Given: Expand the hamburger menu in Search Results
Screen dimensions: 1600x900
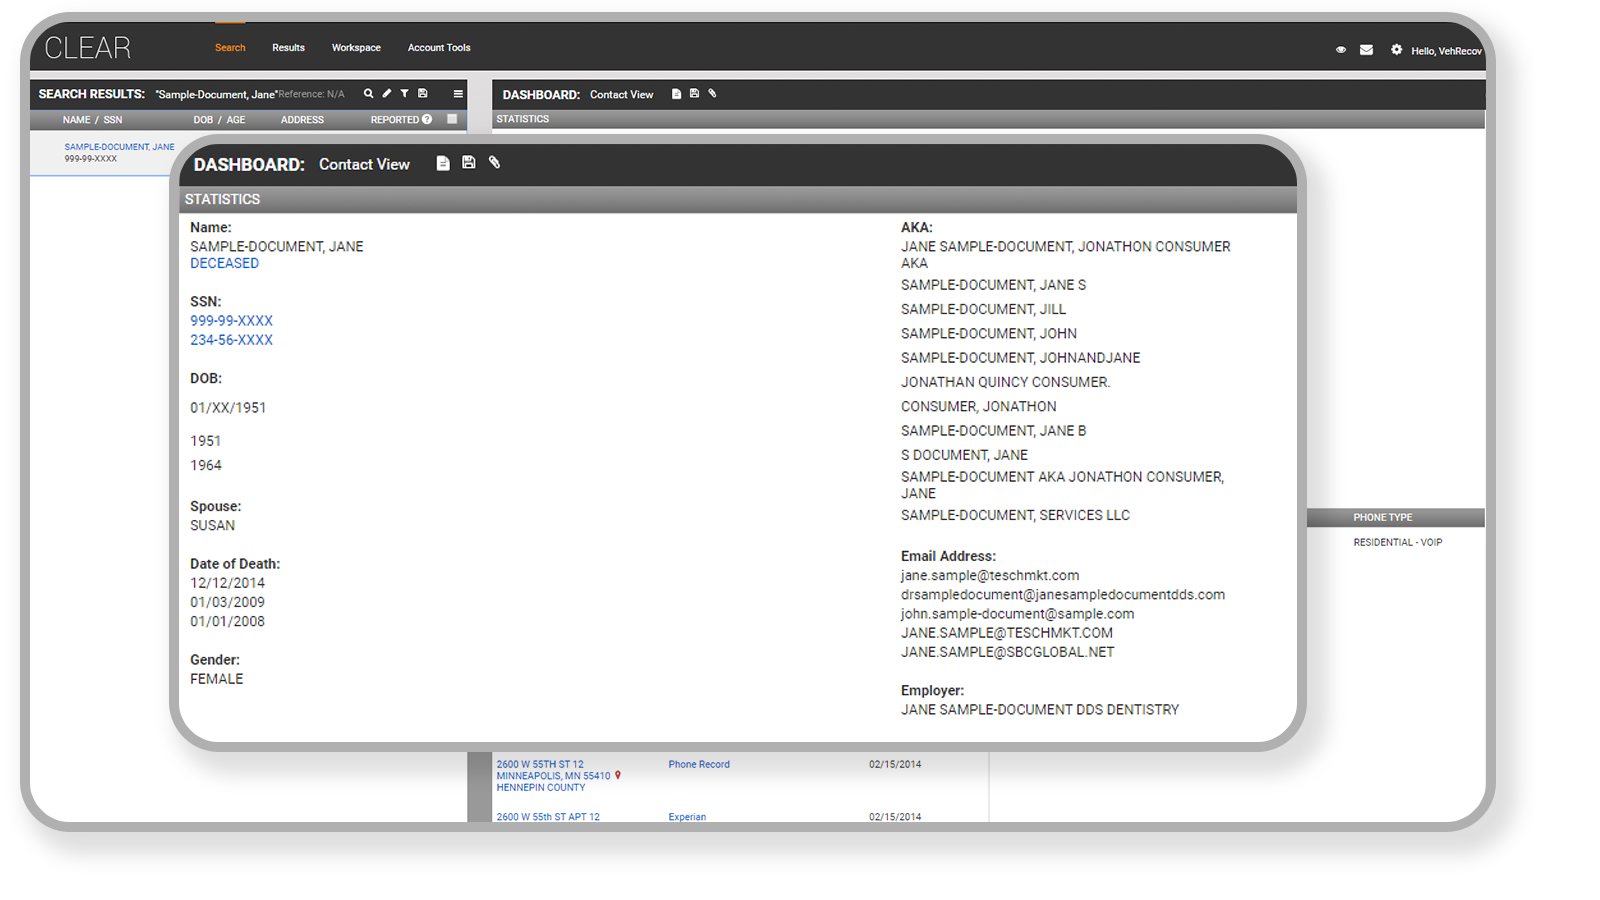Looking at the screenshot, I should (458, 94).
